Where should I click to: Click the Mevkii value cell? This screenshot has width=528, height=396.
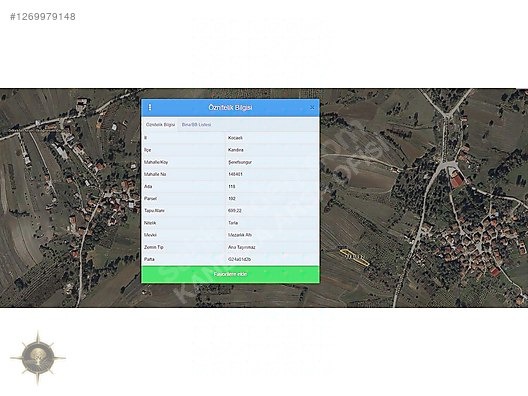271,235
